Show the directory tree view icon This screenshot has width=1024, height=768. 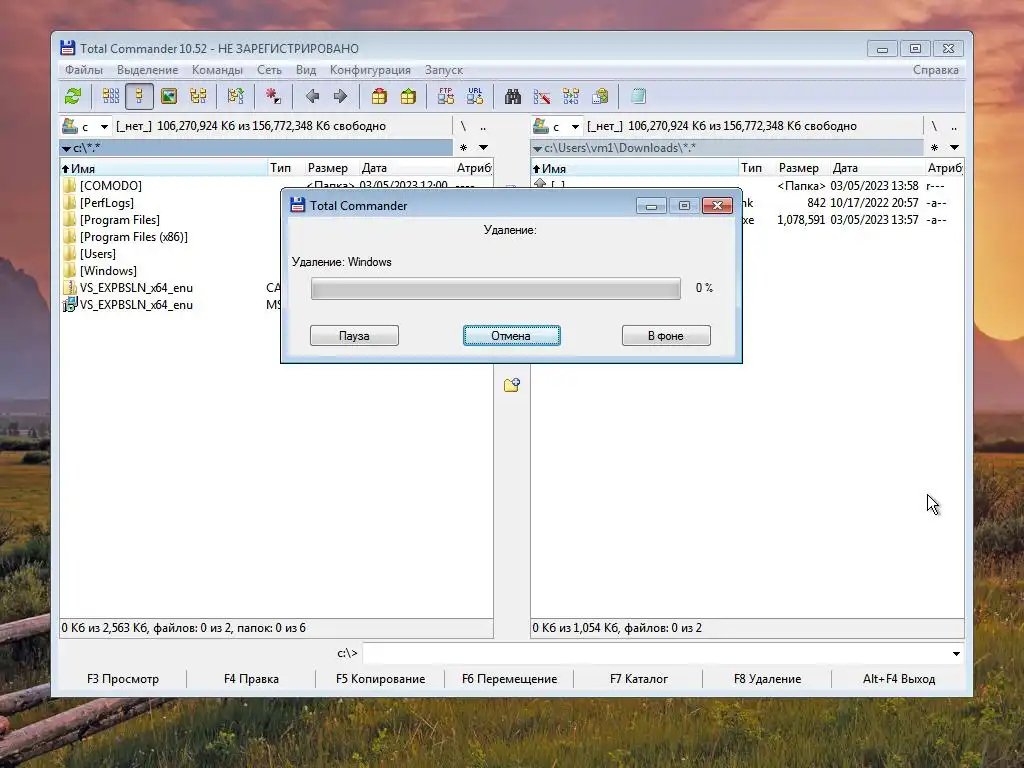pyautogui.click(x=198, y=97)
